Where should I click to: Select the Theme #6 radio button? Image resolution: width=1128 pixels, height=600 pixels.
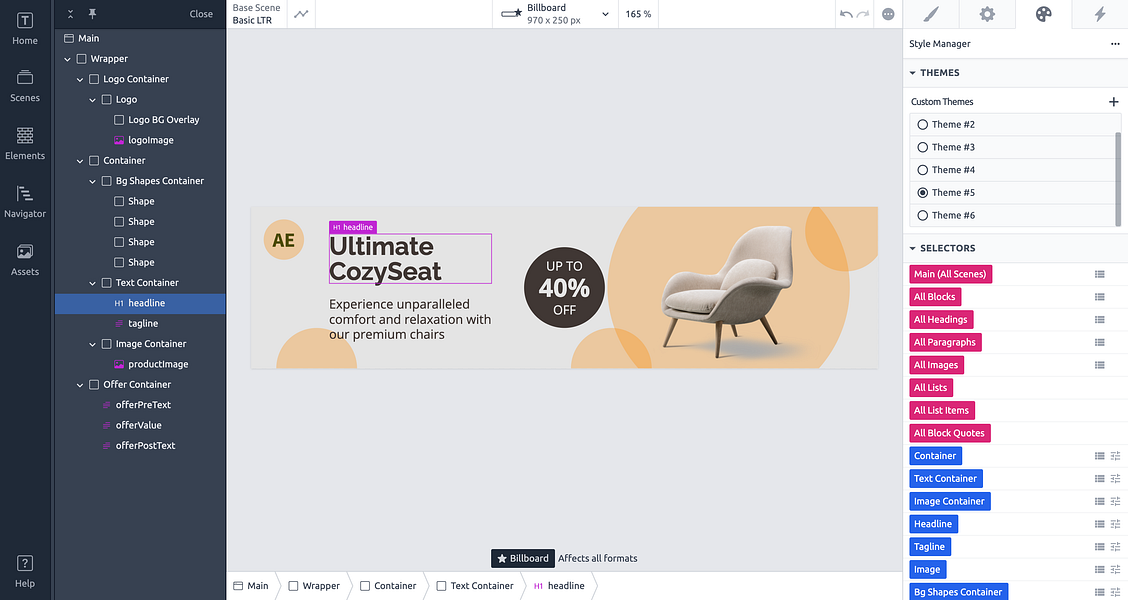[922, 215]
